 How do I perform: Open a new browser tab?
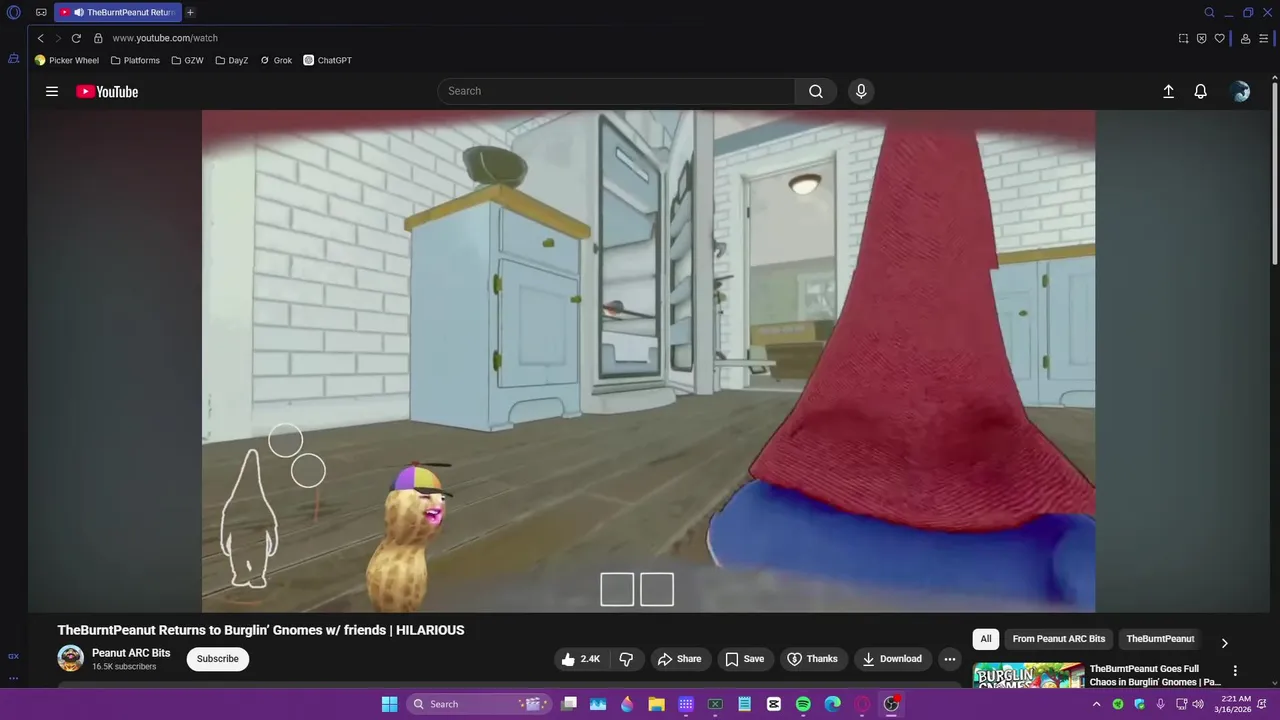pyautogui.click(x=190, y=12)
